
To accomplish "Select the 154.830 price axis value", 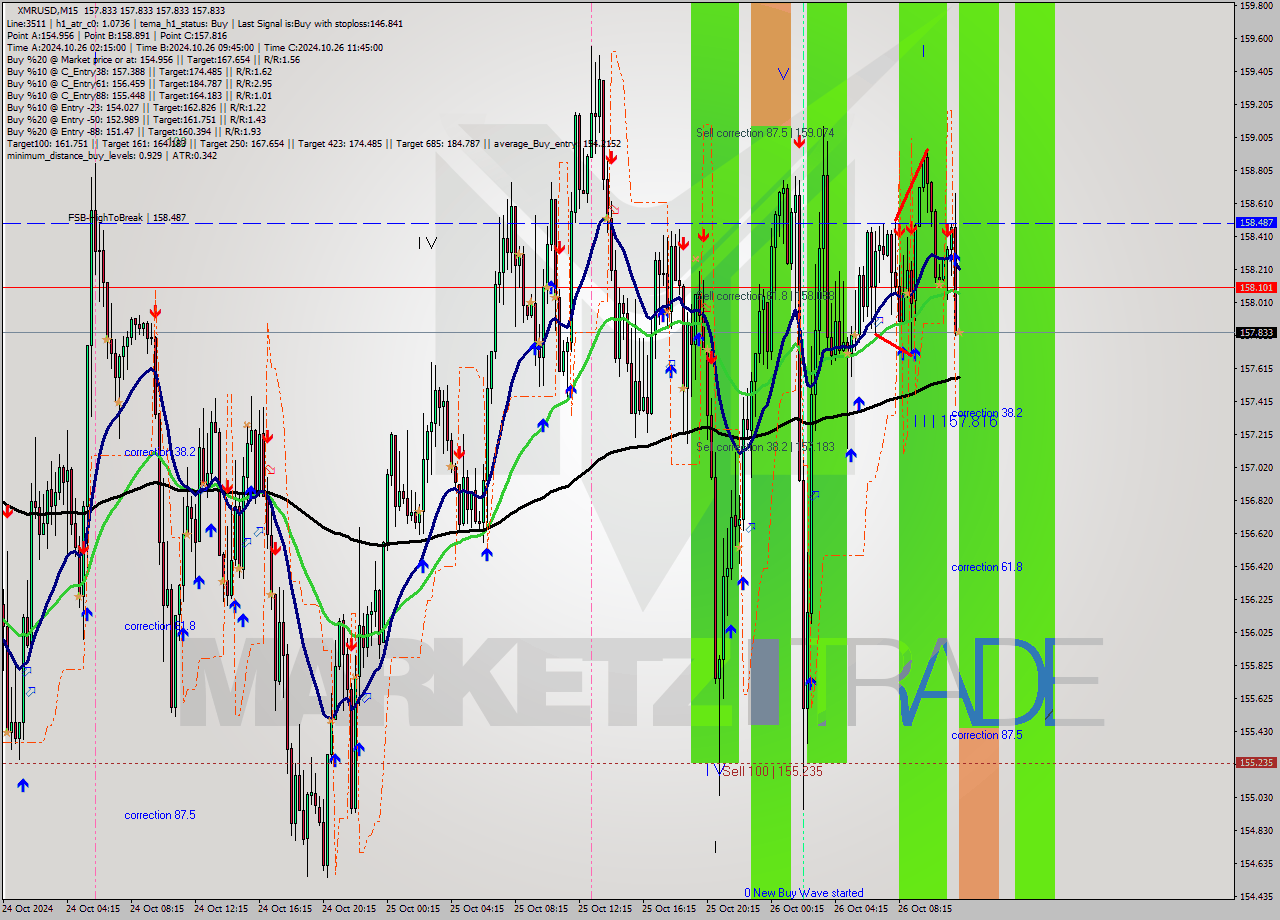I will pos(1256,830).
